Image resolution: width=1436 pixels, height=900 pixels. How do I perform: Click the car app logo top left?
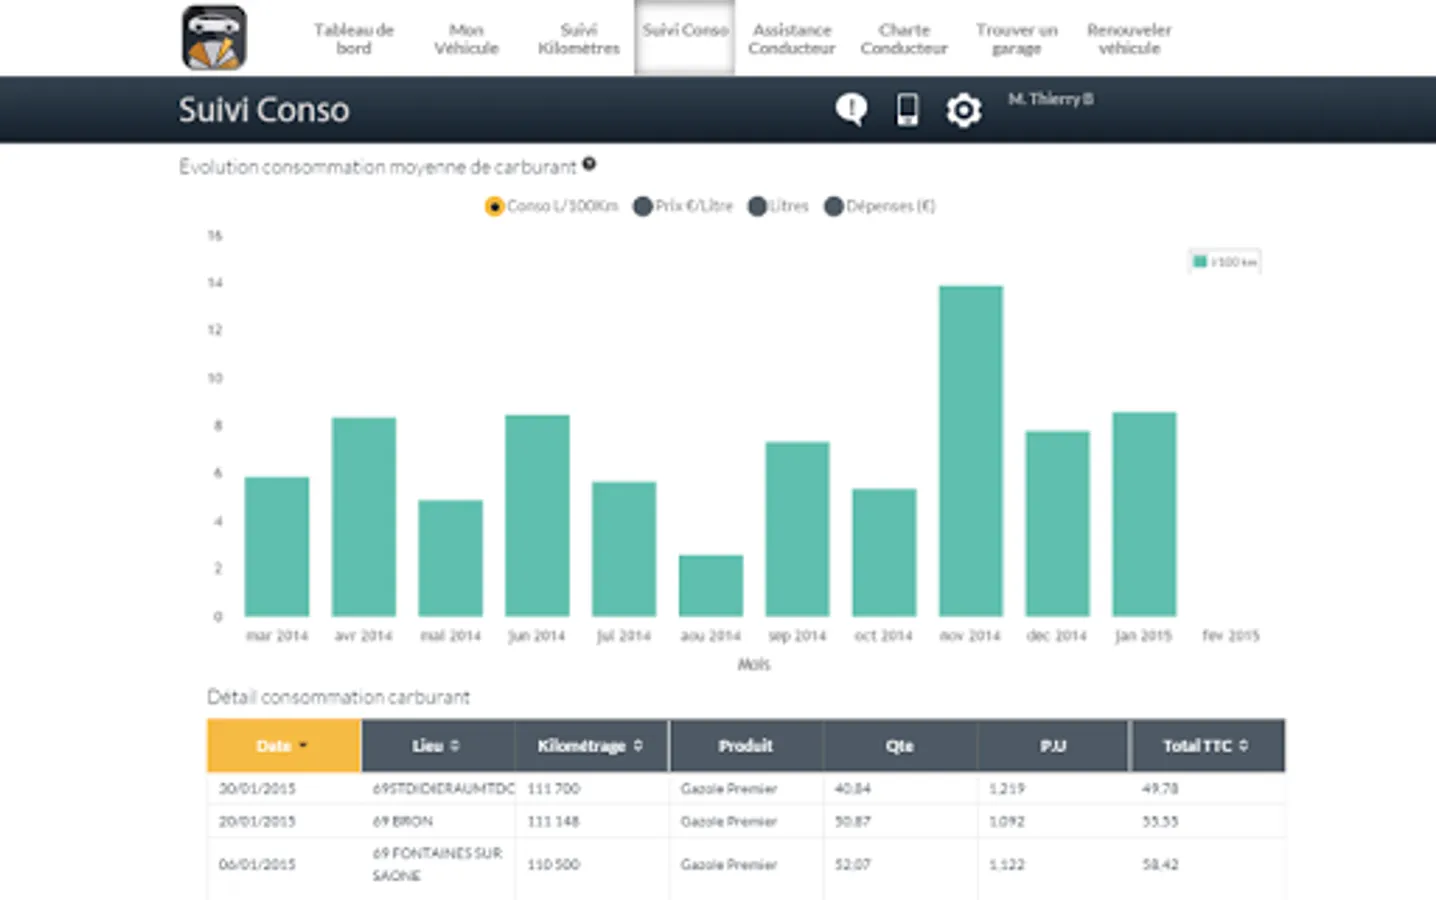pos(215,38)
